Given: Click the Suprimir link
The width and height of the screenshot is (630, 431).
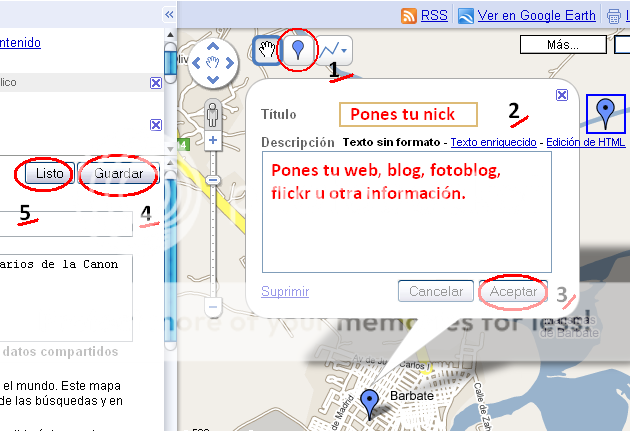Looking at the screenshot, I should tap(285, 292).
